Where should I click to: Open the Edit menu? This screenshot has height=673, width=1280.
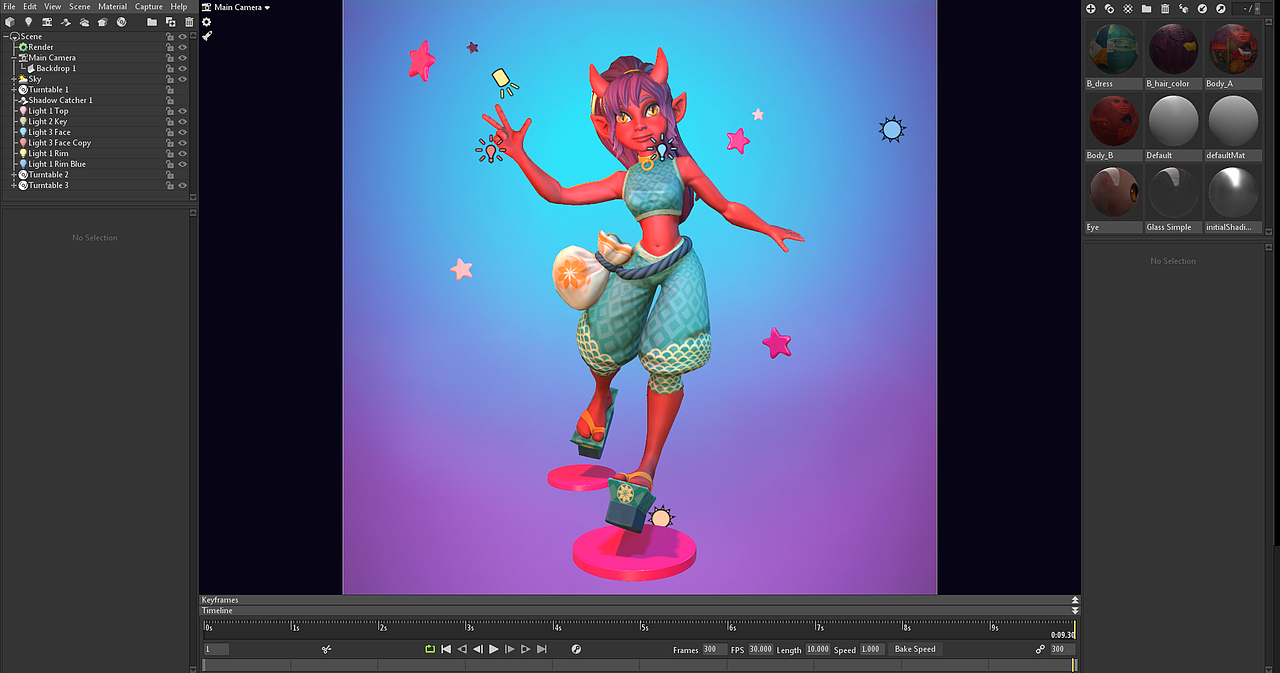coord(30,7)
